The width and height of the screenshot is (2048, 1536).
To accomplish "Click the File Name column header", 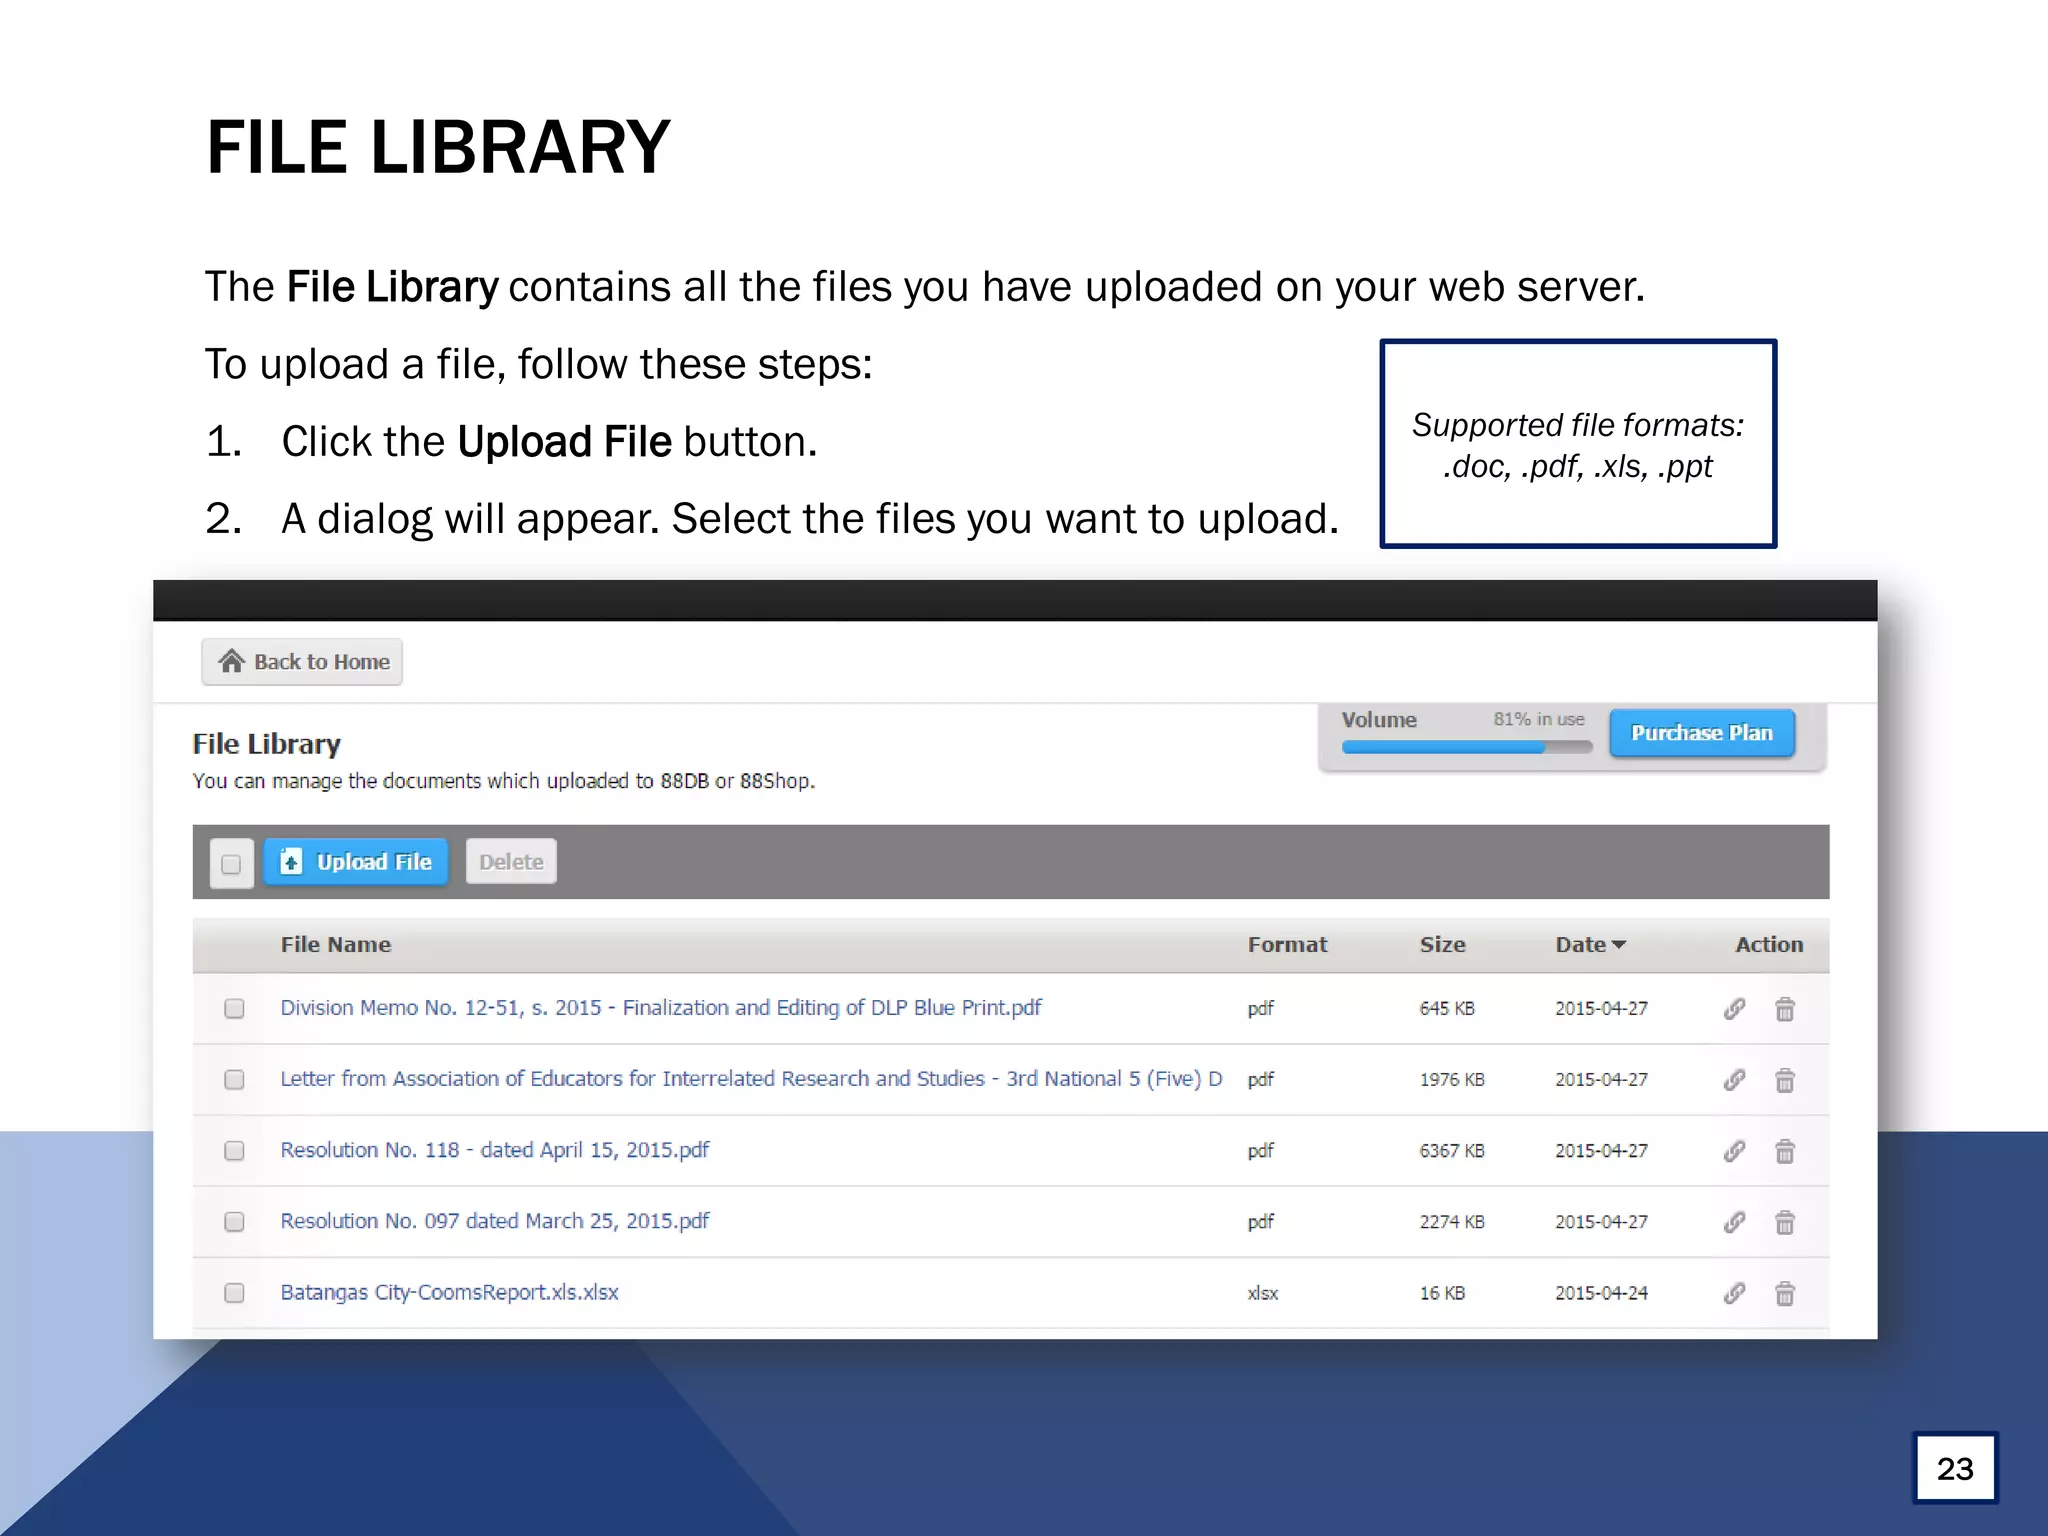I will pos(336,944).
